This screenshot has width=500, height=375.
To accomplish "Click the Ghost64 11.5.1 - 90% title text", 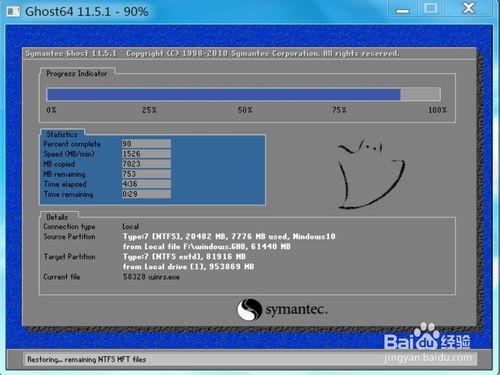I will click(87, 12).
